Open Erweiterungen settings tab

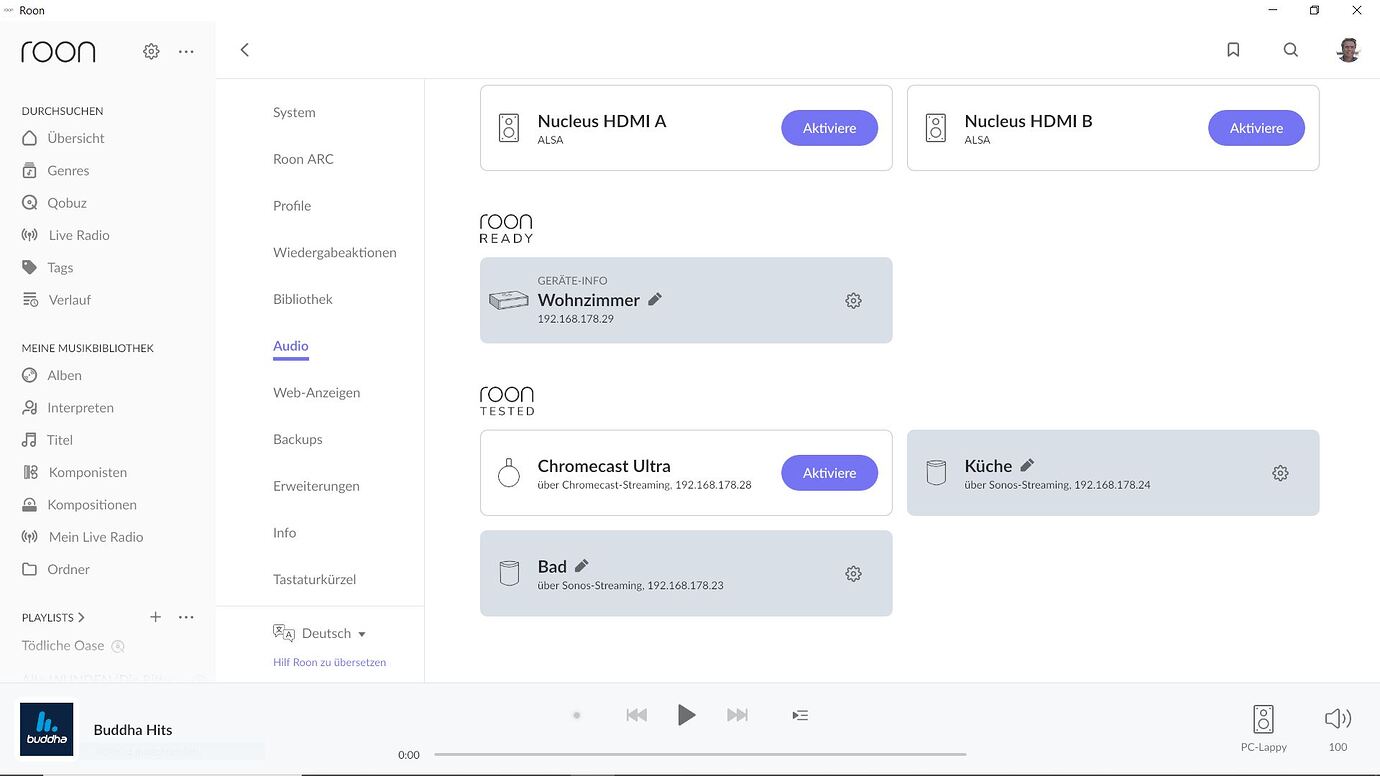coord(316,486)
